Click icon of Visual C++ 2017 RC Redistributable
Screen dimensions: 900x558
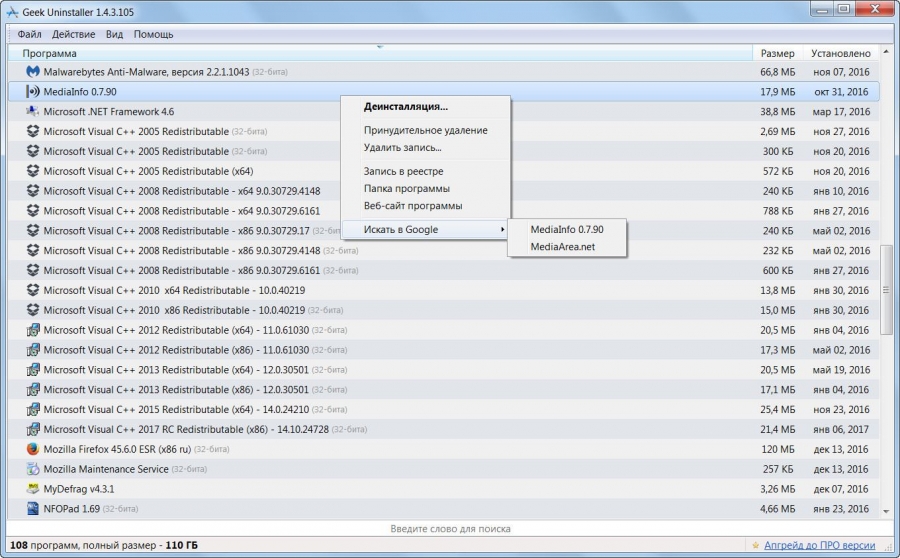(x=33, y=429)
